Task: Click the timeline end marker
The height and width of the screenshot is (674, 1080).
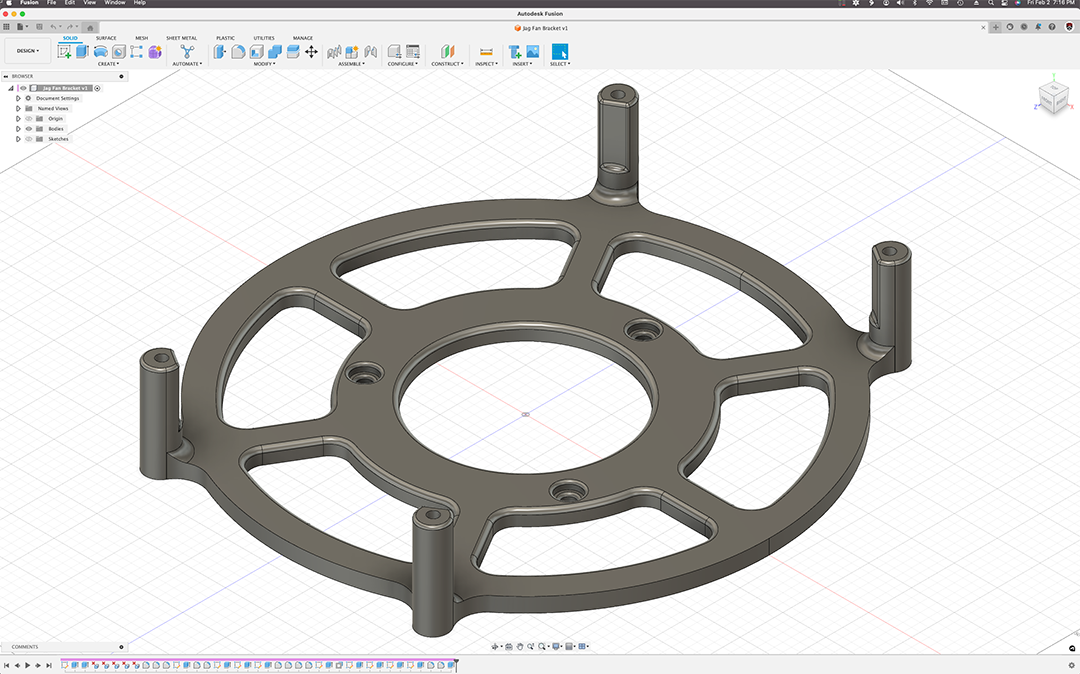Action: point(455,664)
